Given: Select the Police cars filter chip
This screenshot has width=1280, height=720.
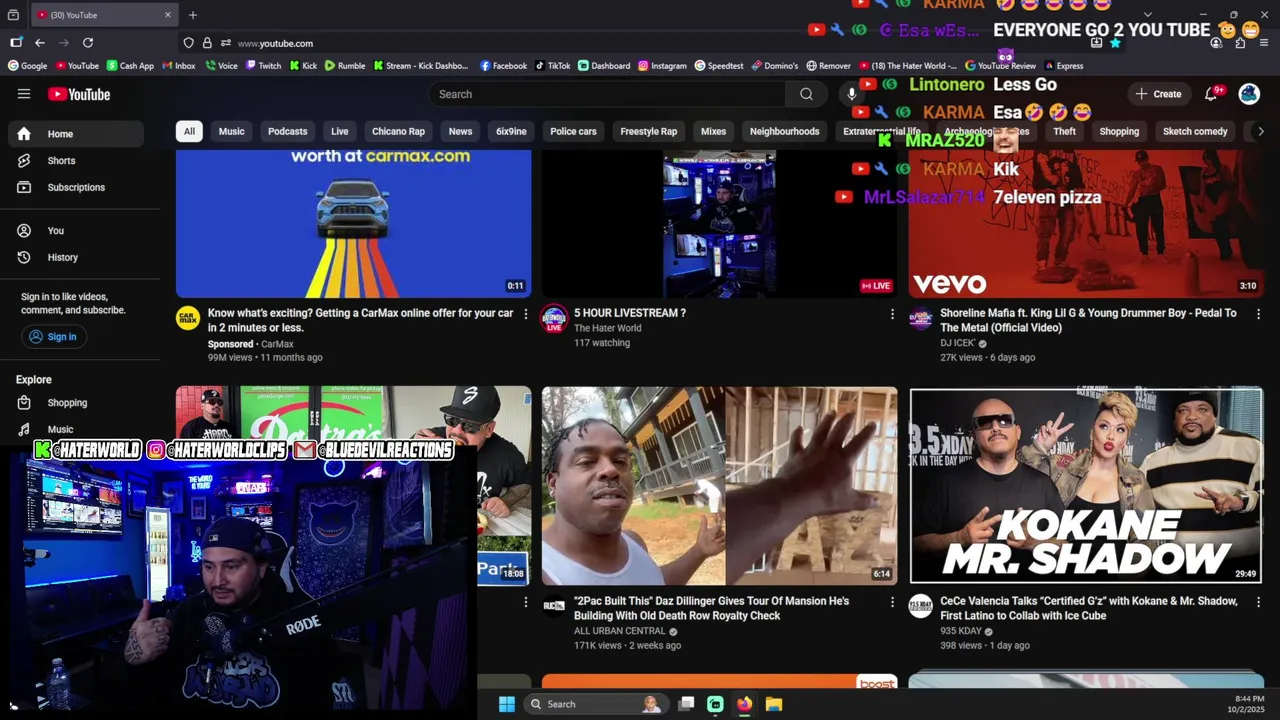Looking at the screenshot, I should 573,131.
